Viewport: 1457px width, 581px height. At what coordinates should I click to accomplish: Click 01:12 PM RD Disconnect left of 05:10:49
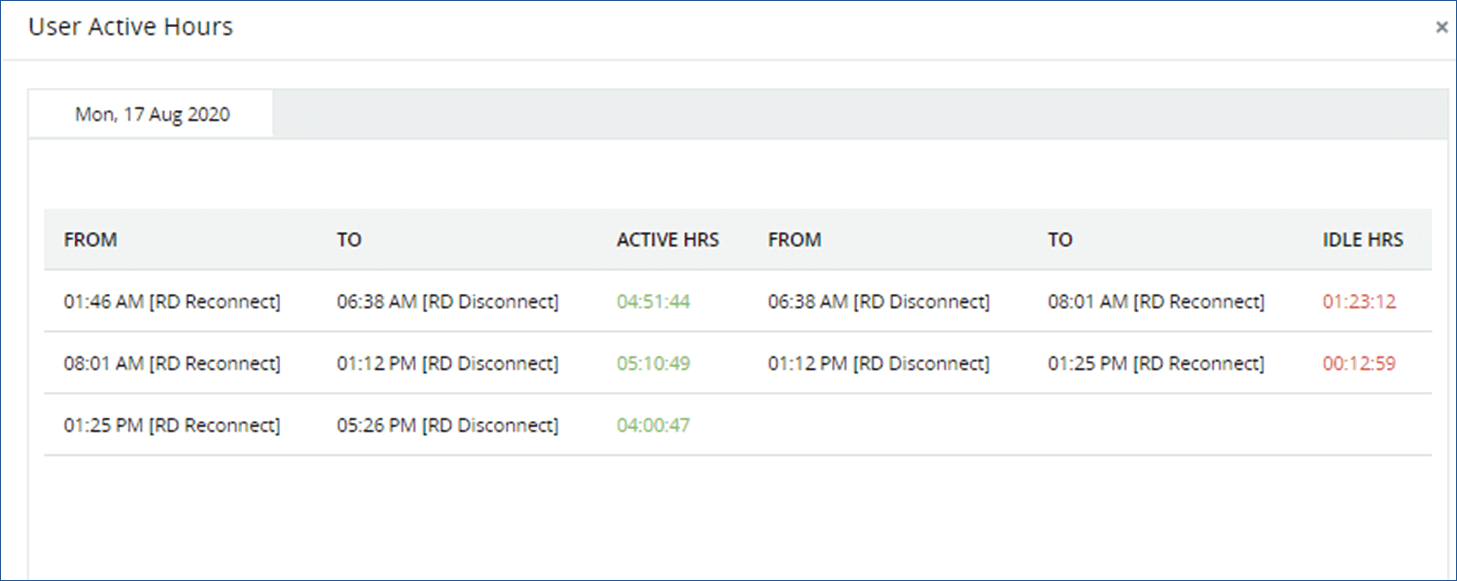tap(447, 364)
